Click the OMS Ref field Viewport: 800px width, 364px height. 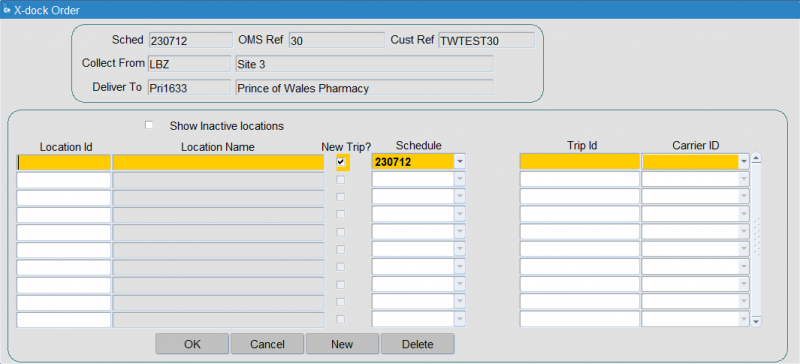(337, 41)
